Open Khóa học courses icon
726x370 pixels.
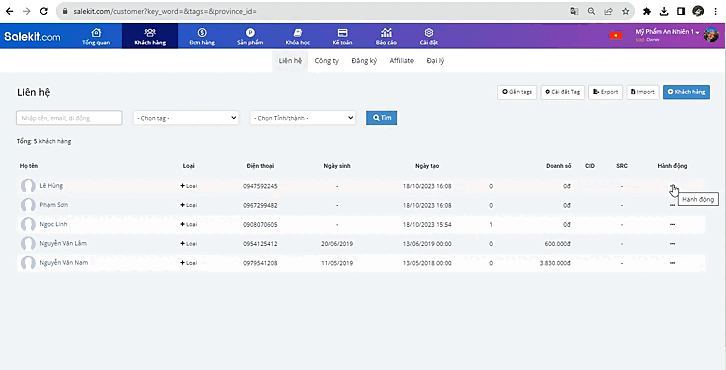[298, 32]
